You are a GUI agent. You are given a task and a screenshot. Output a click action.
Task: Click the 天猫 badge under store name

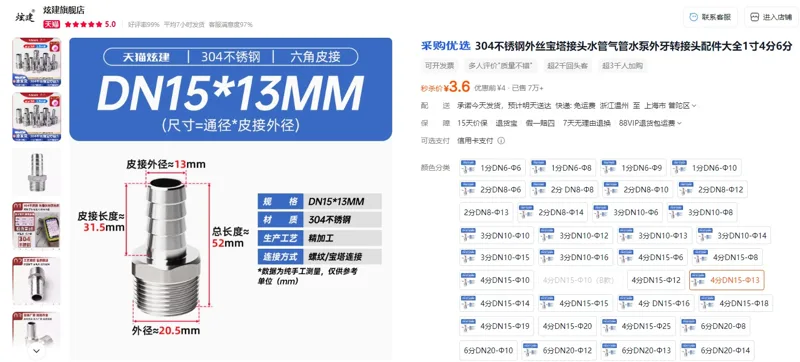click(52, 24)
